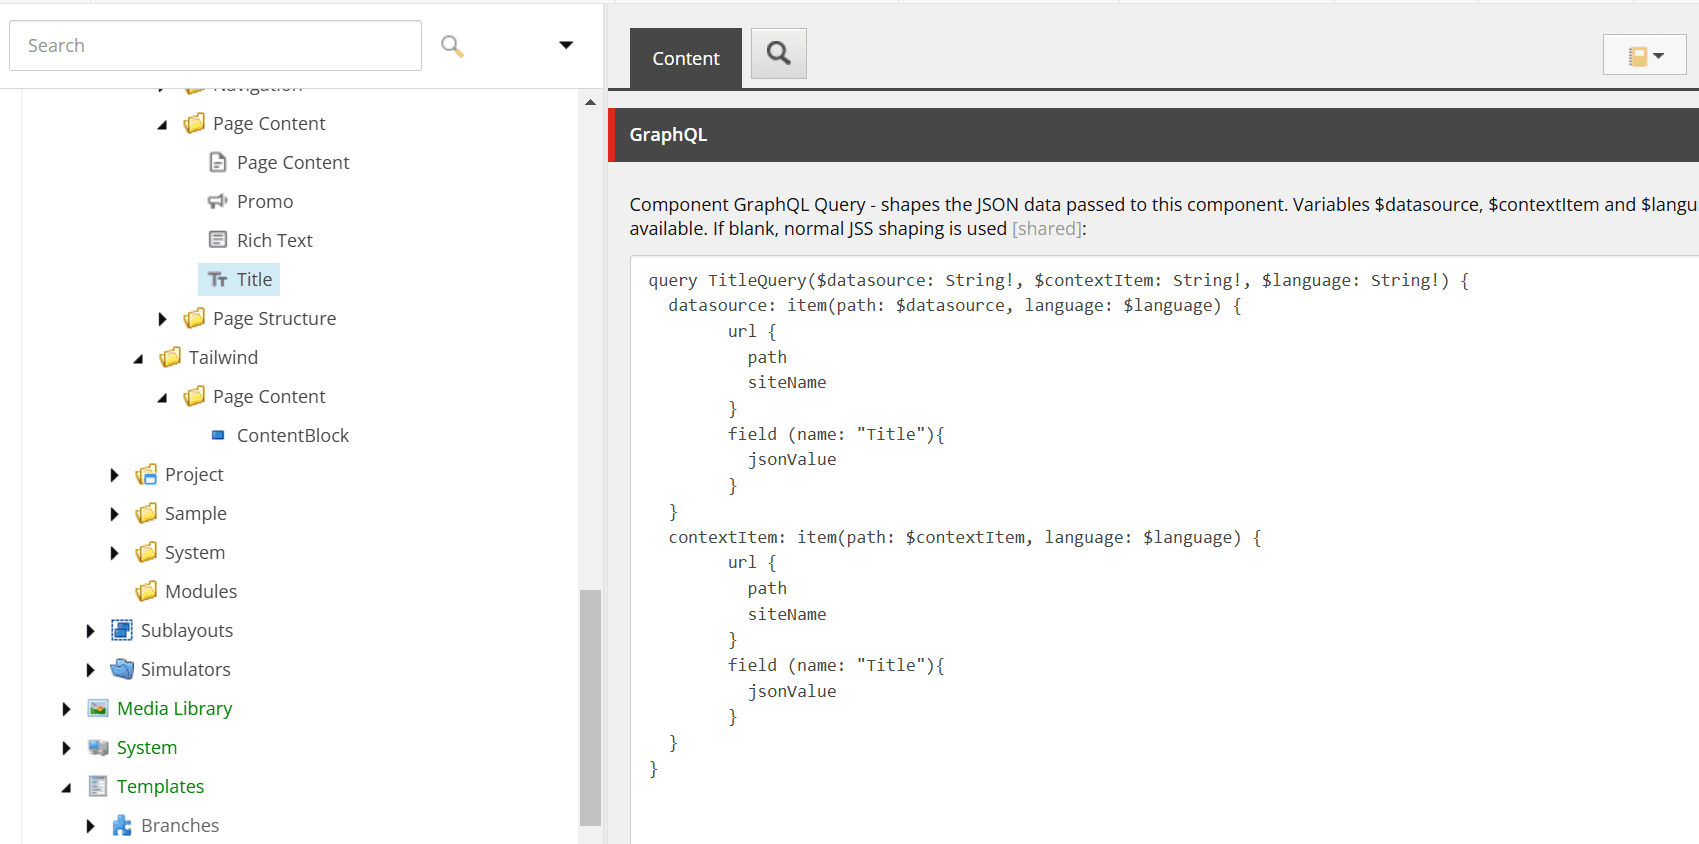This screenshot has width=1699, height=844.
Task: Collapse the Templates node
Action: pos(67,787)
